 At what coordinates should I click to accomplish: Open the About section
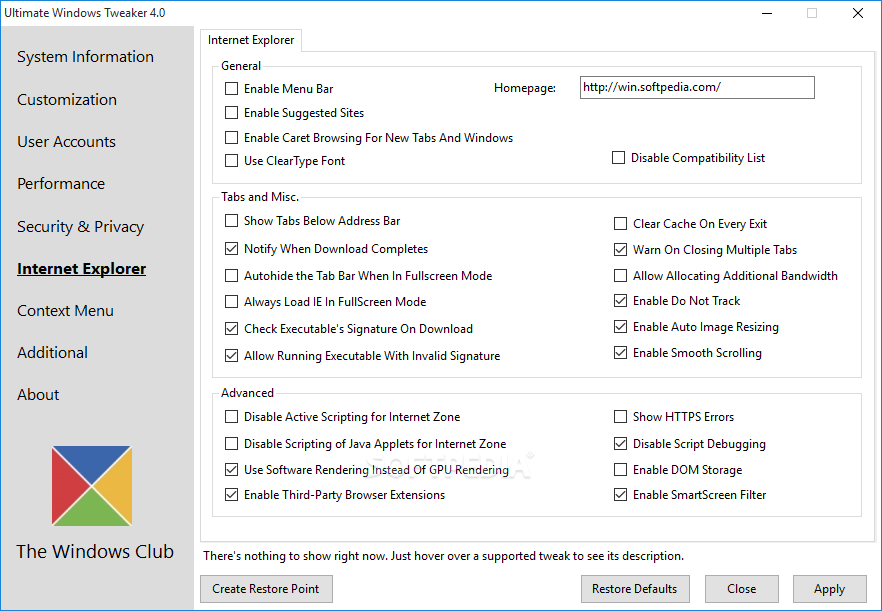38,395
